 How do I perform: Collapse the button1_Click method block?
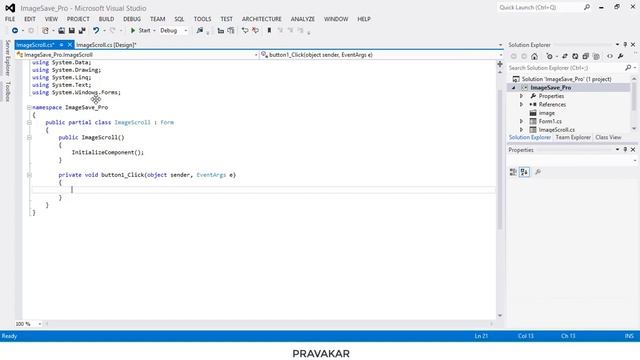tap(29, 175)
